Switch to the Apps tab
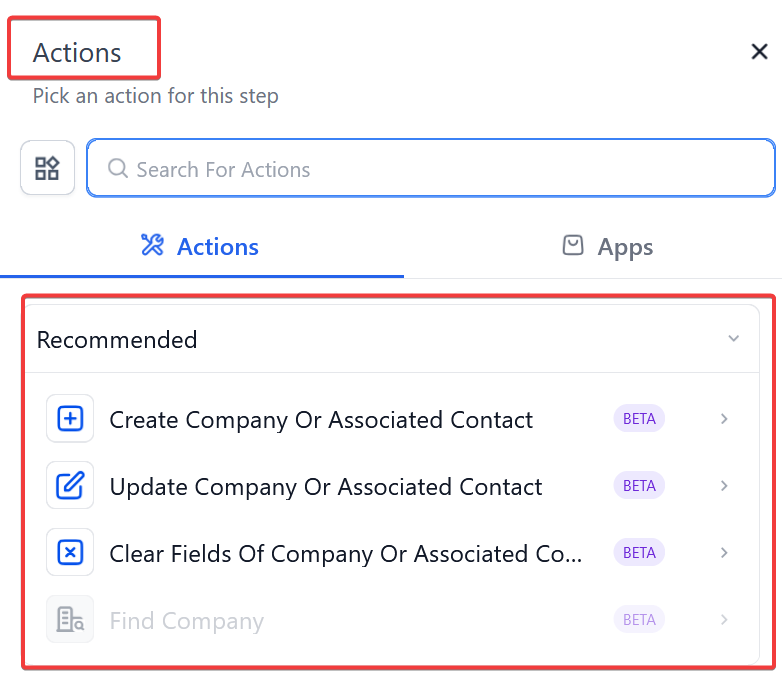 pos(608,247)
